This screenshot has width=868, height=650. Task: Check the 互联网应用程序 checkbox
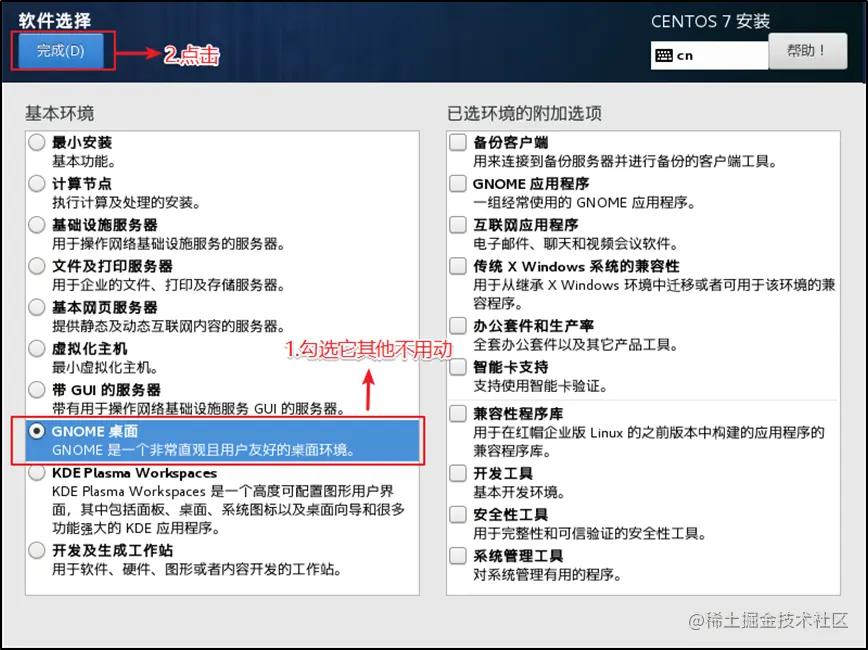click(x=458, y=225)
